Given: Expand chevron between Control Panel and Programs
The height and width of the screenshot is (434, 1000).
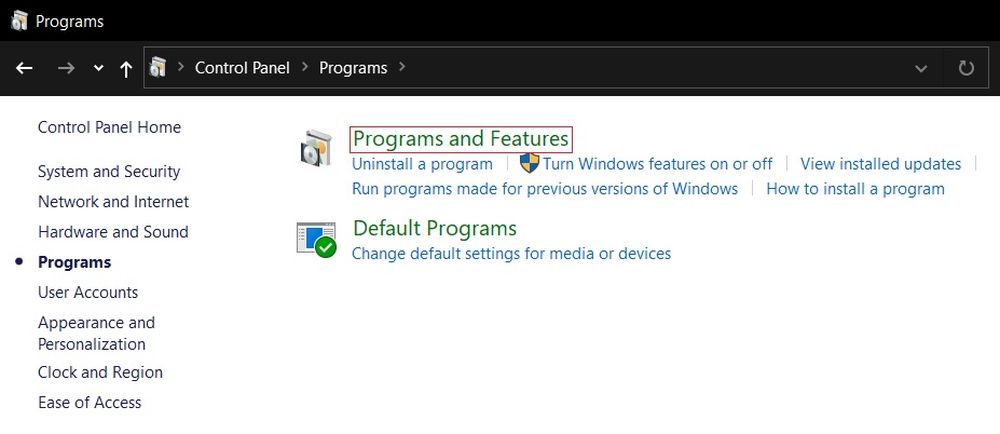Looking at the screenshot, I should point(305,66).
